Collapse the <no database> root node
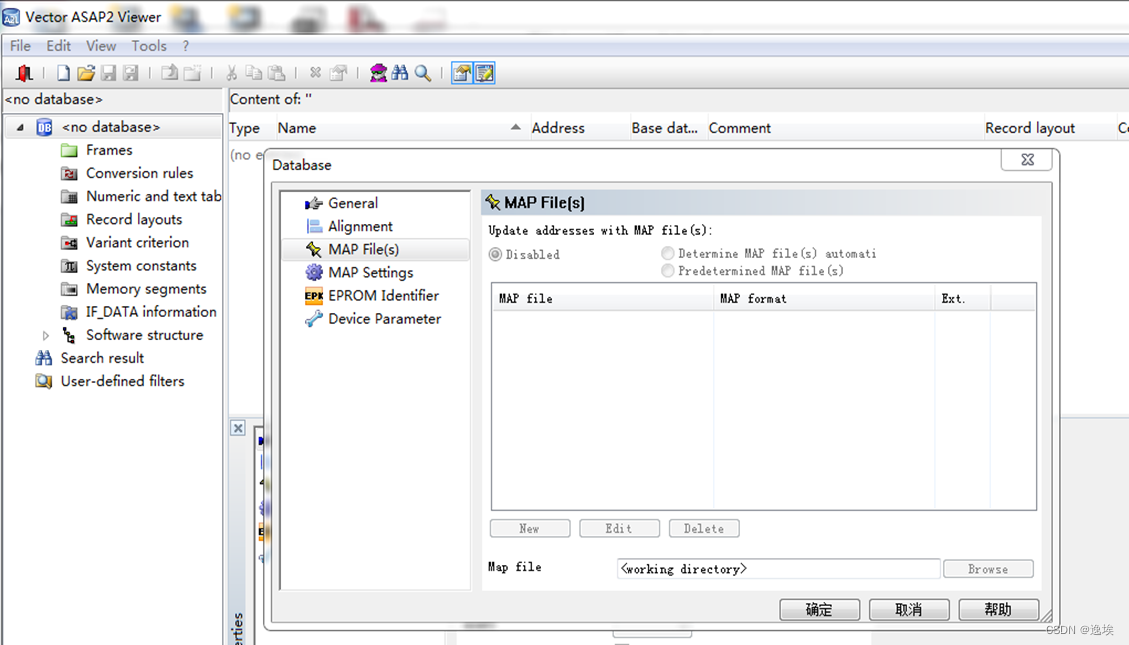This screenshot has height=645, width=1129. [20, 127]
